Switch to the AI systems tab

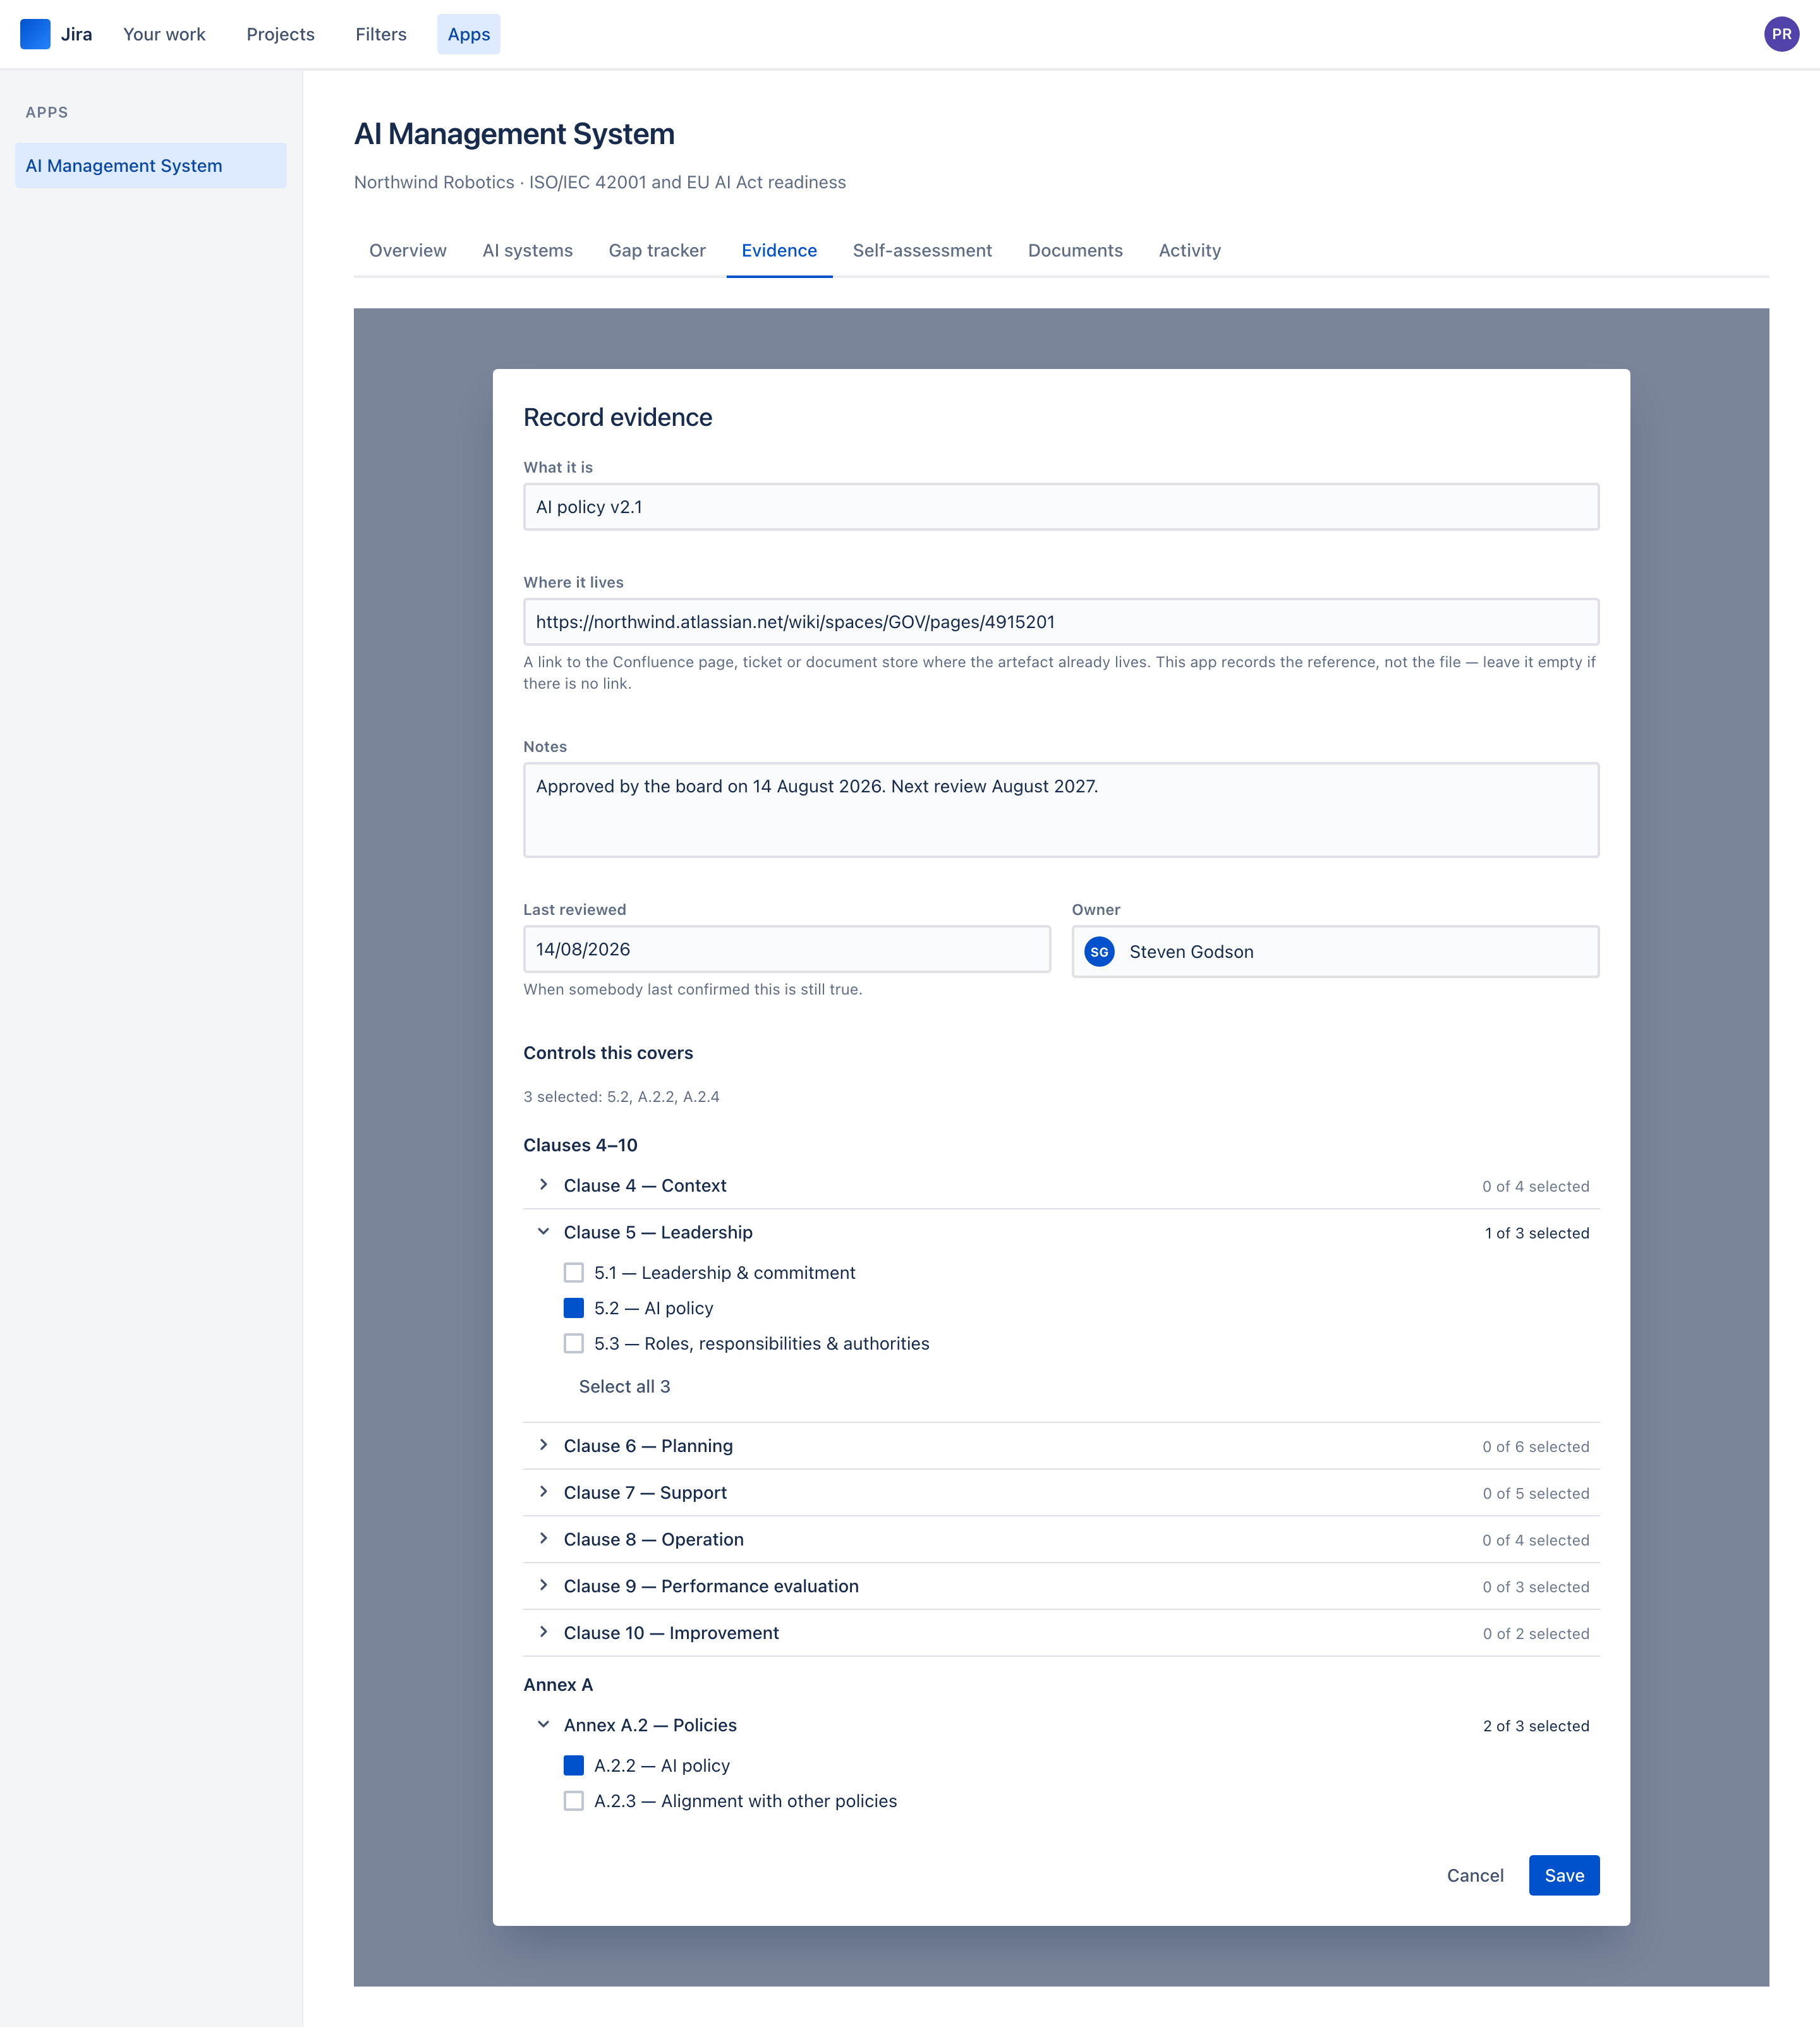point(527,250)
